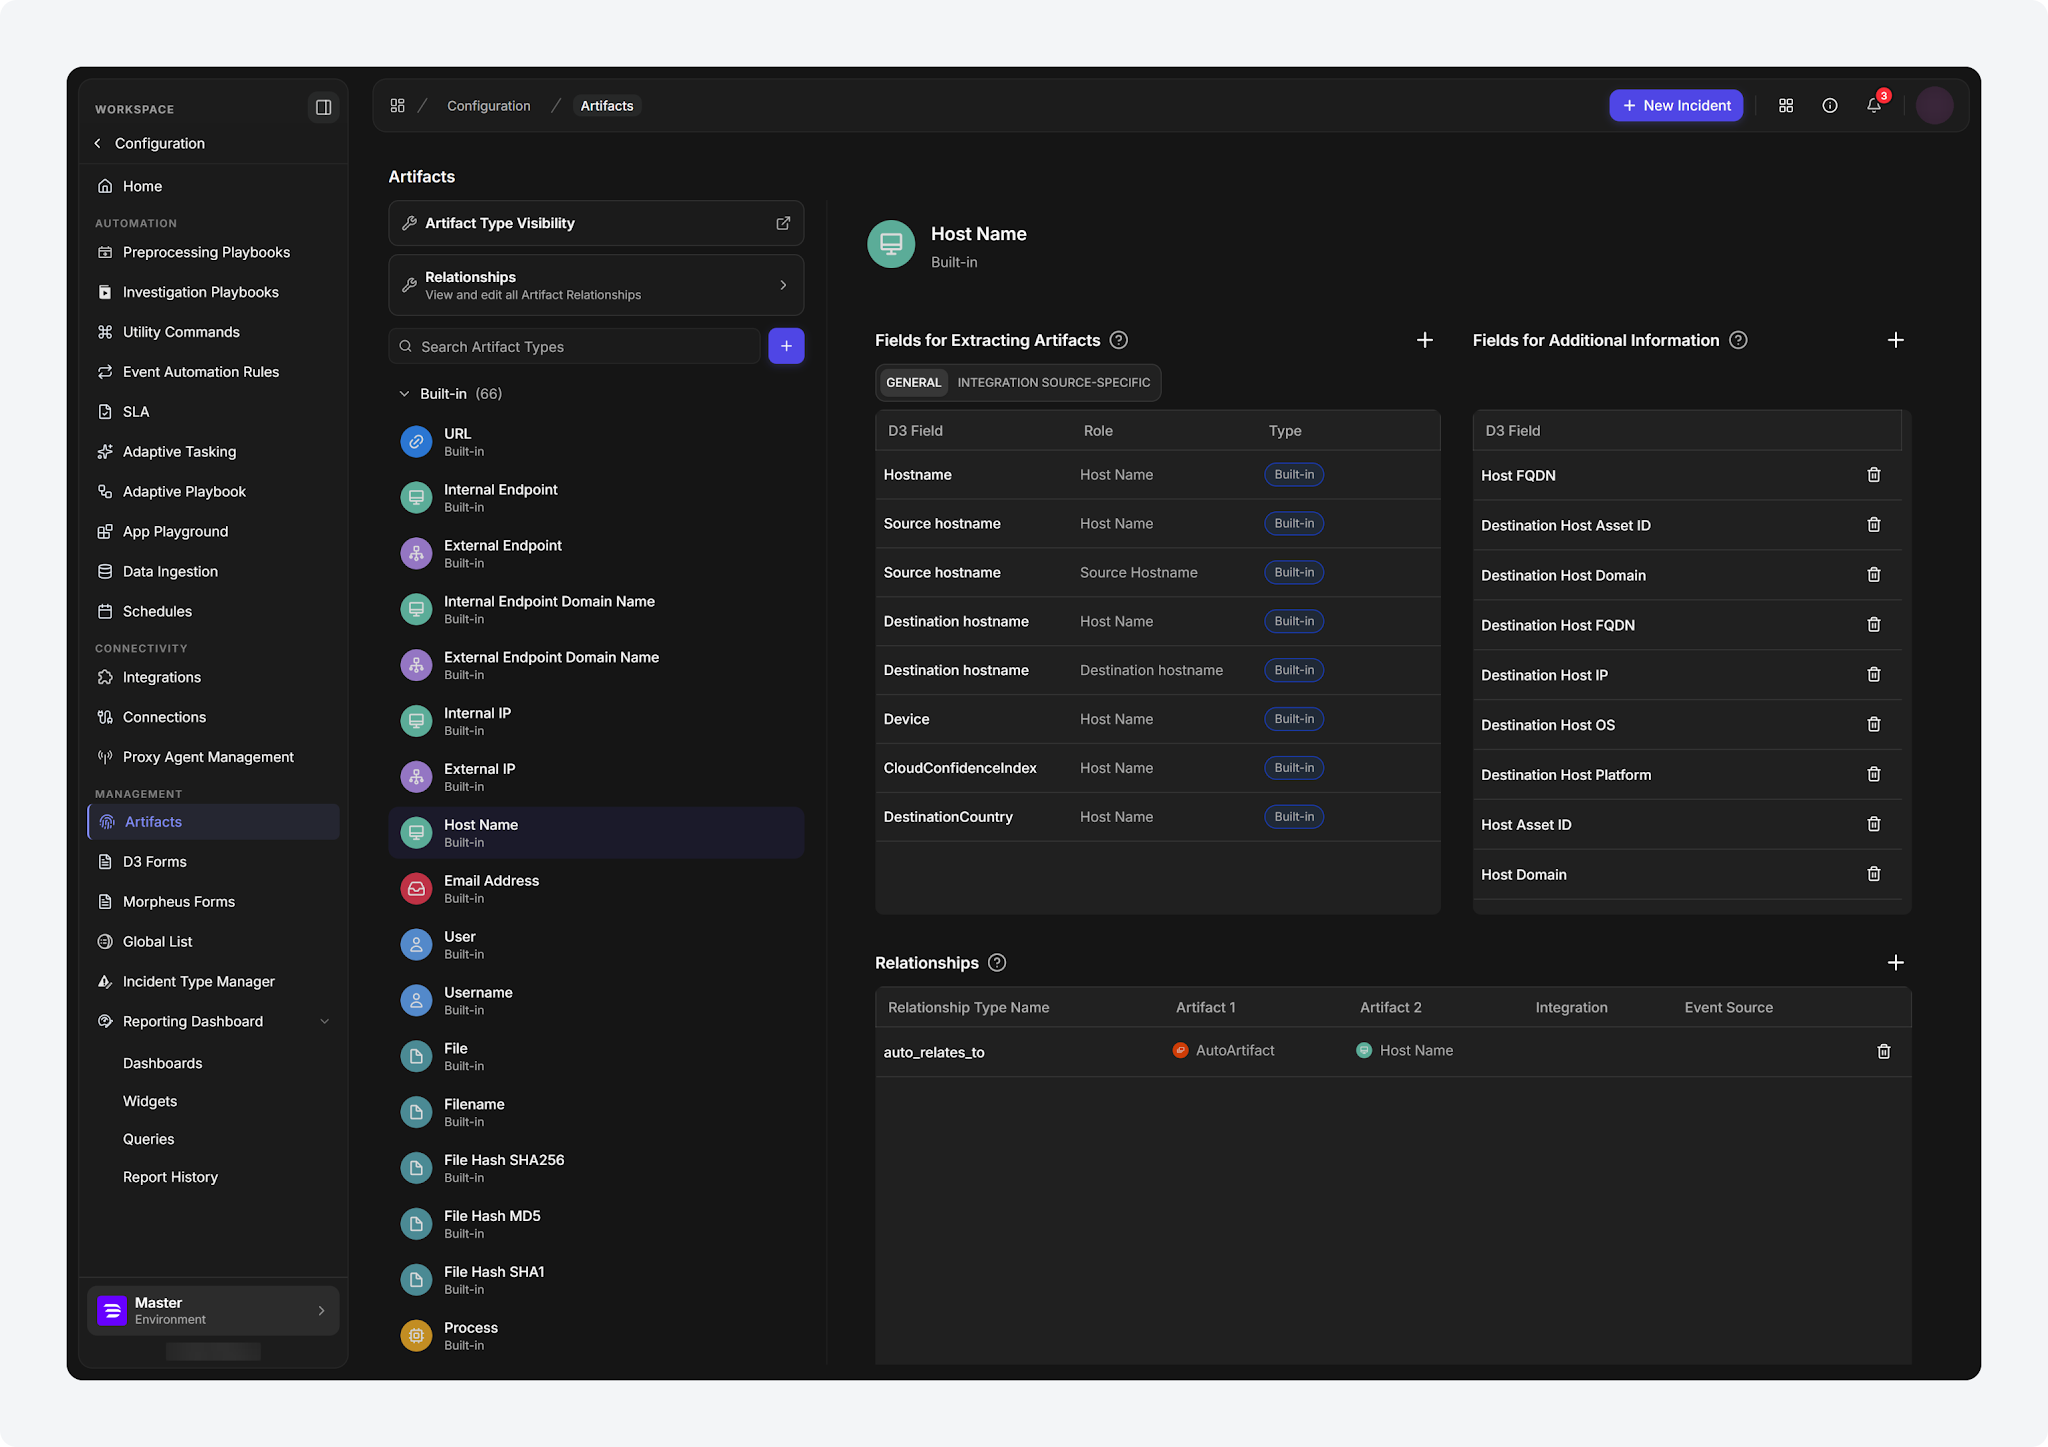The width and height of the screenshot is (2048, 1447).
Task: Select the URL artifact type
Action: (596, 441)
